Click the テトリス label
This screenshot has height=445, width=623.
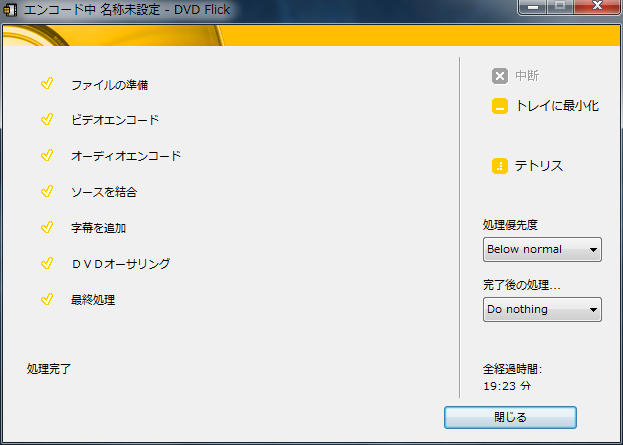click(539, 166)
